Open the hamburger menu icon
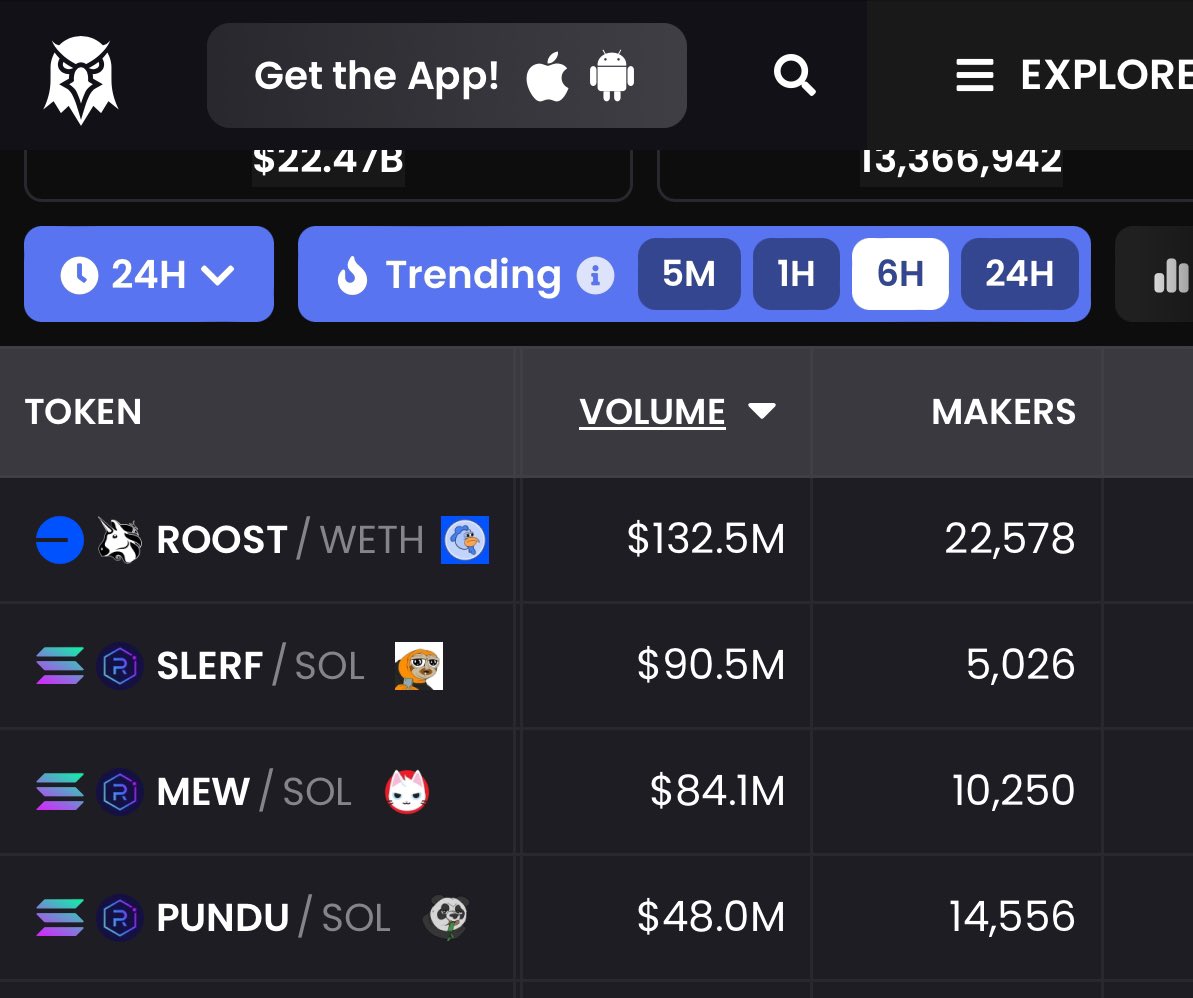The height and width of the screenshot is (998, 1193). (x=975, y=75)
